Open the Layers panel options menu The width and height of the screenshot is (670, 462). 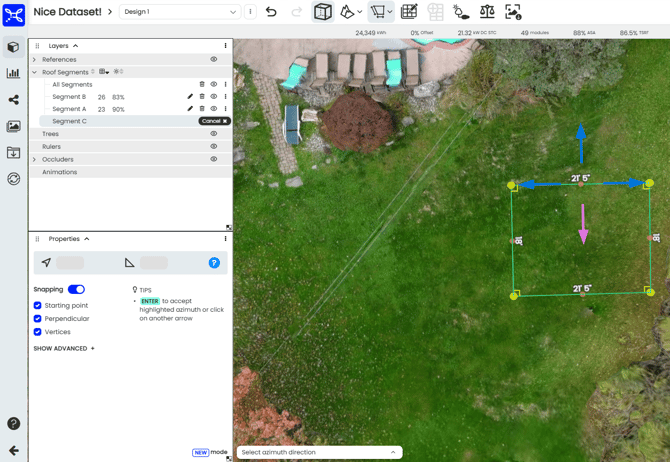(225, 46)
